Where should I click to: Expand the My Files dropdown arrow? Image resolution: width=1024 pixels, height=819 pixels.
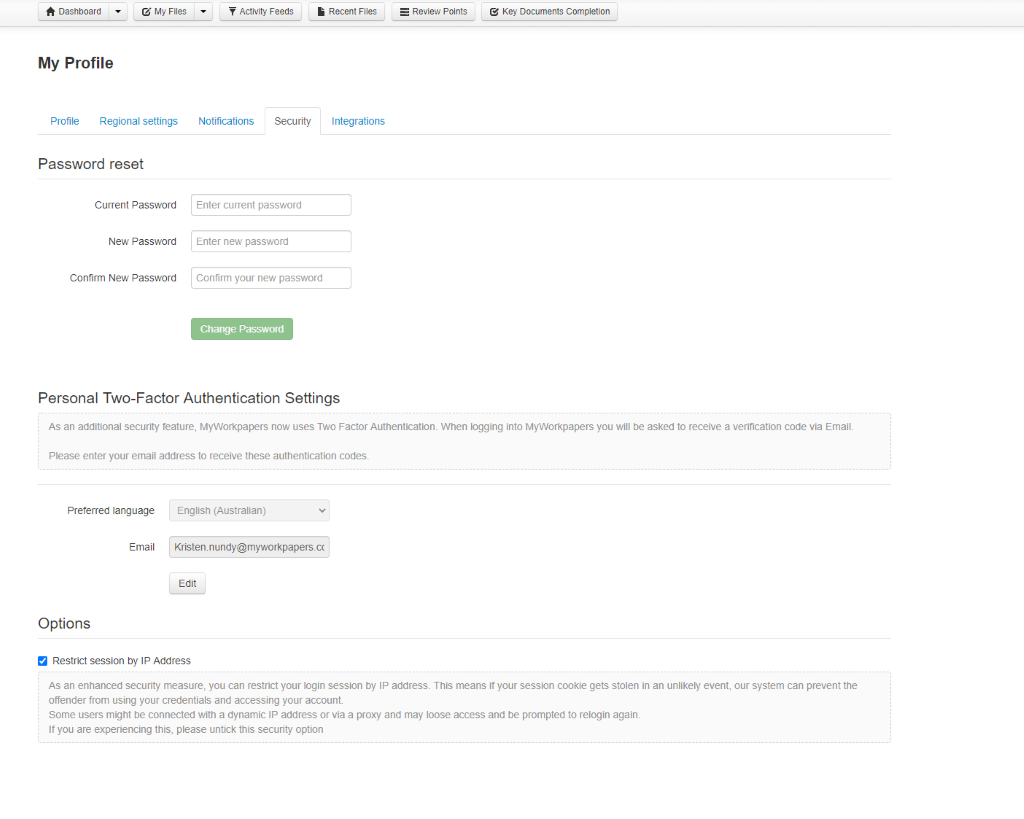click(x=204, y=12)
